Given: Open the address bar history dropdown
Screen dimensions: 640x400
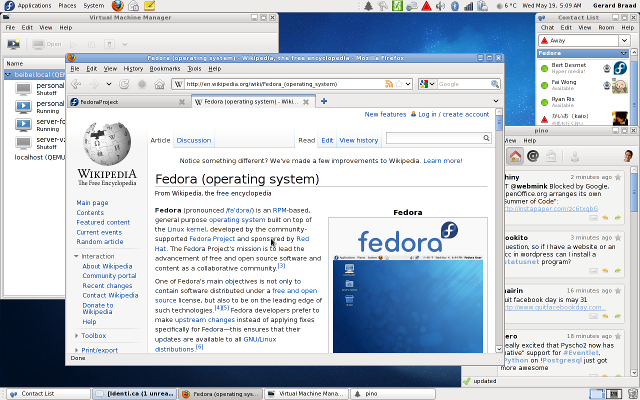Looking at the screenshot, I should tap(408, 84).
